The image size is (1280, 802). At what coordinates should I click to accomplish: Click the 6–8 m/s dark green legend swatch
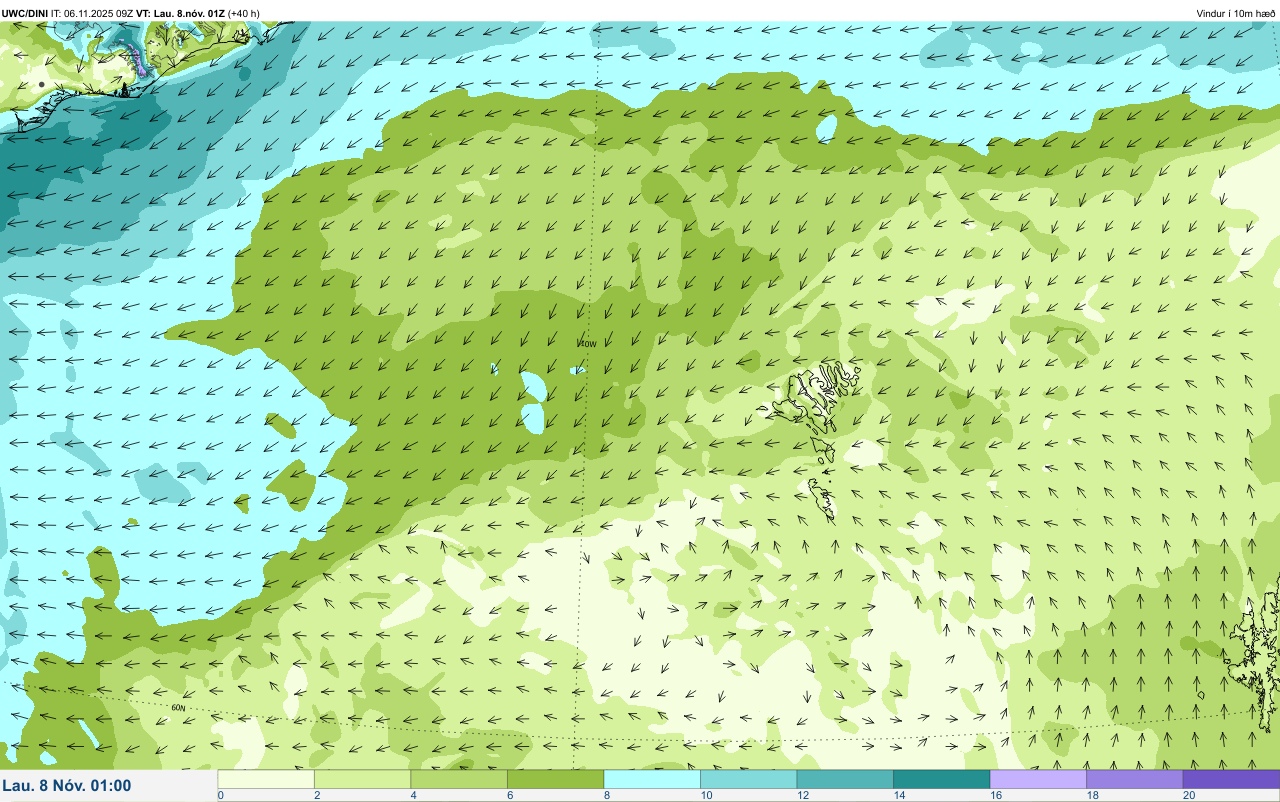[x=555, y=779]
